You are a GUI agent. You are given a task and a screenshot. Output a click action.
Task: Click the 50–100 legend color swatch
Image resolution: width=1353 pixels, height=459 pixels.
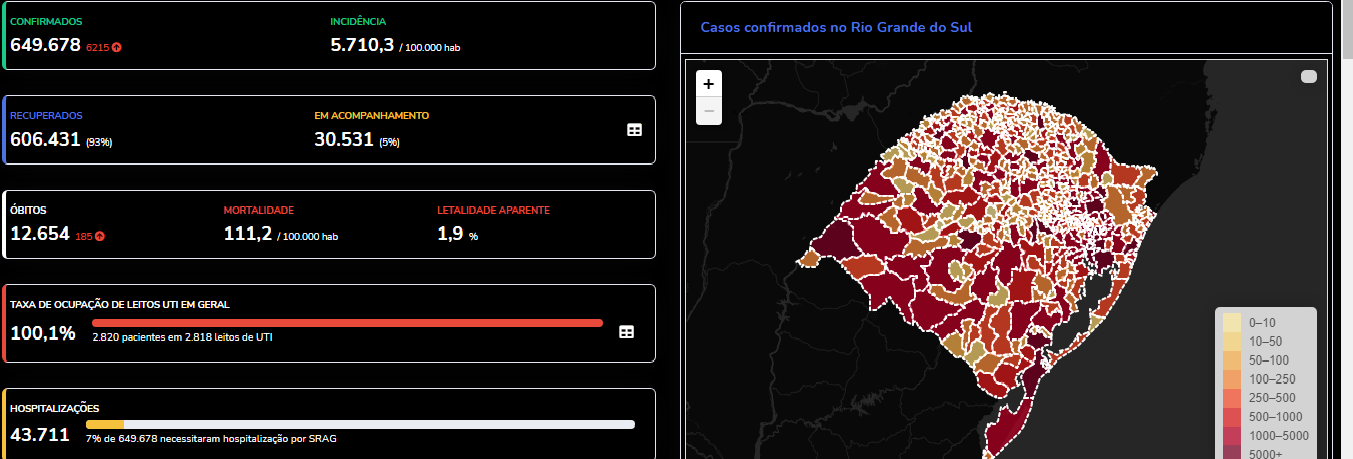(1232, 360)
